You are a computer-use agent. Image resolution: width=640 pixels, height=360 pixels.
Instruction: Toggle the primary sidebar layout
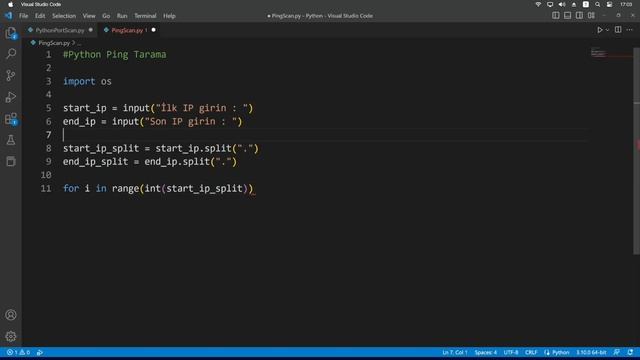(x=556, y=16)
